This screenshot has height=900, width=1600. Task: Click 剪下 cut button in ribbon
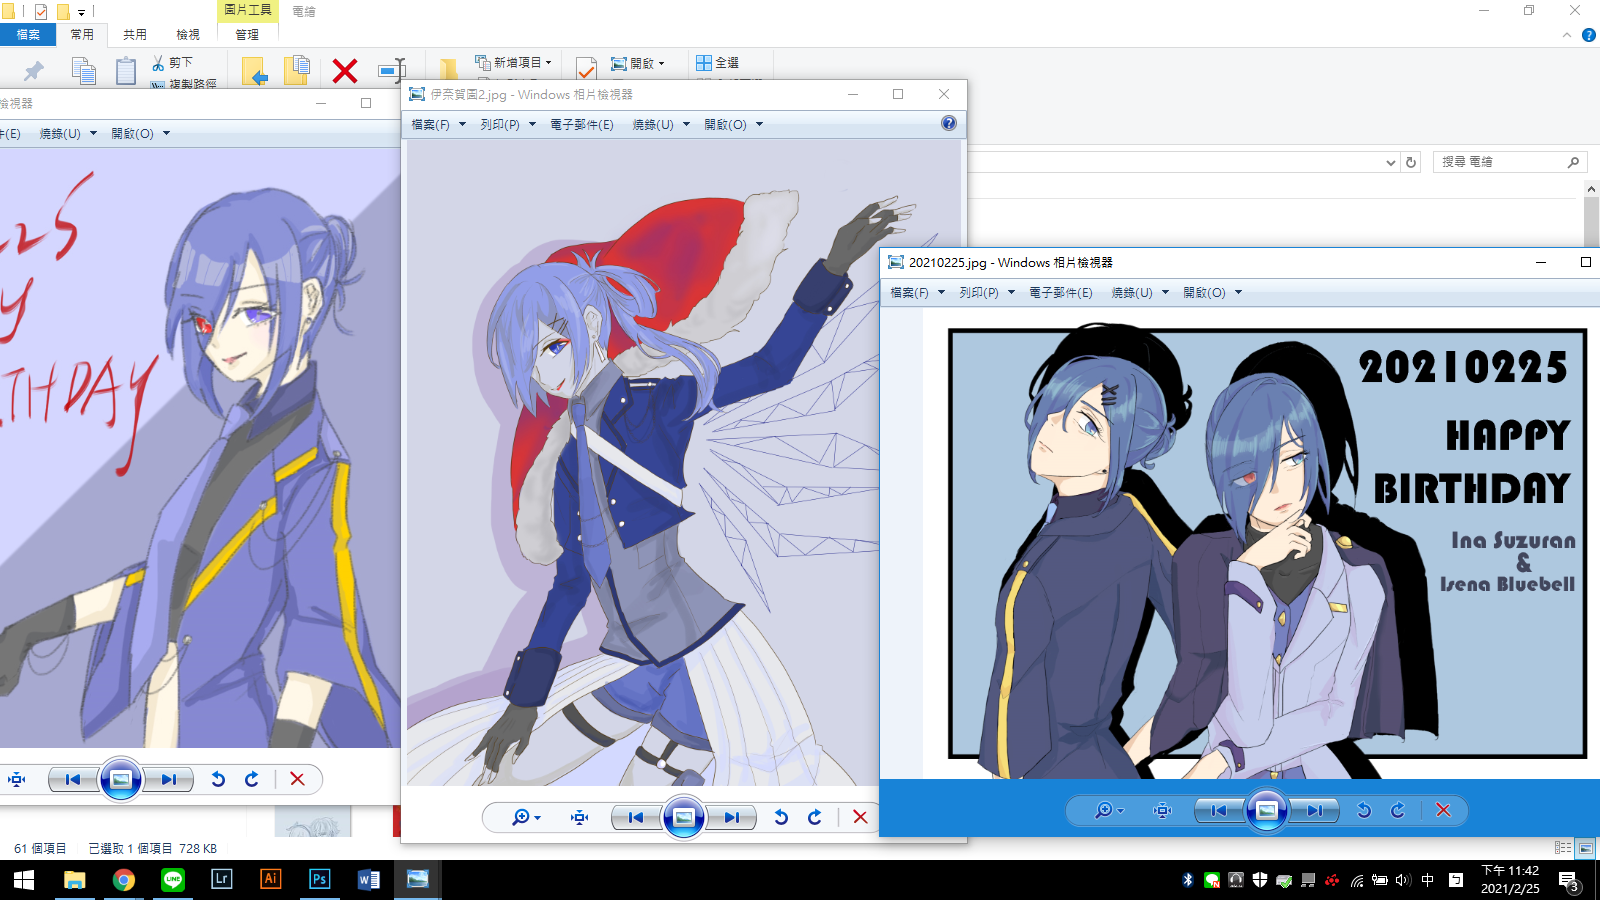[x=172, y=62]
